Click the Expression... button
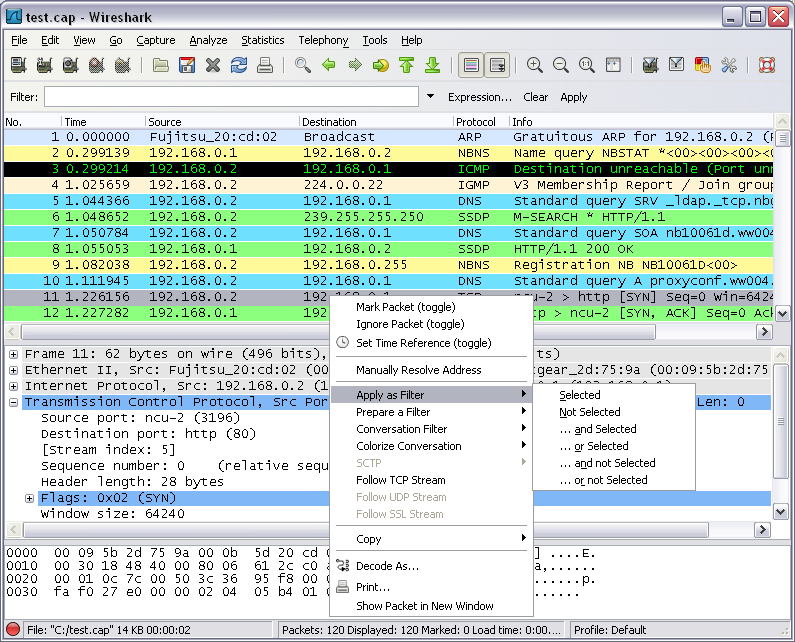This screenshot has width=795, height=642. click(480, 97)
